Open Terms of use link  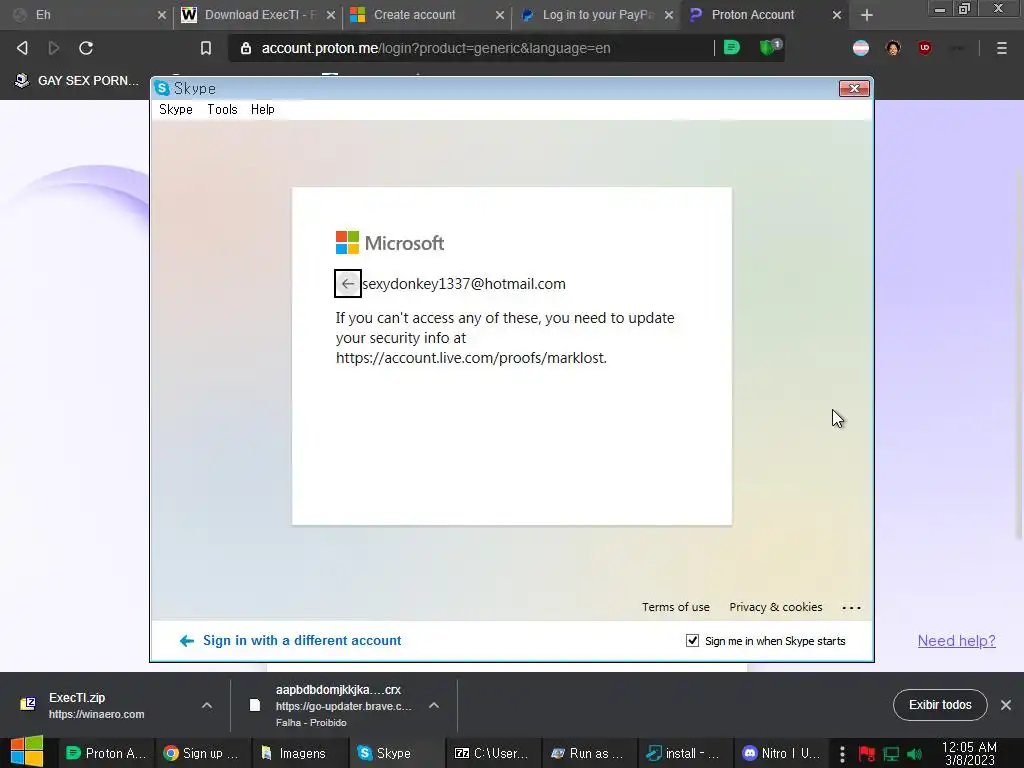point(675,607)
